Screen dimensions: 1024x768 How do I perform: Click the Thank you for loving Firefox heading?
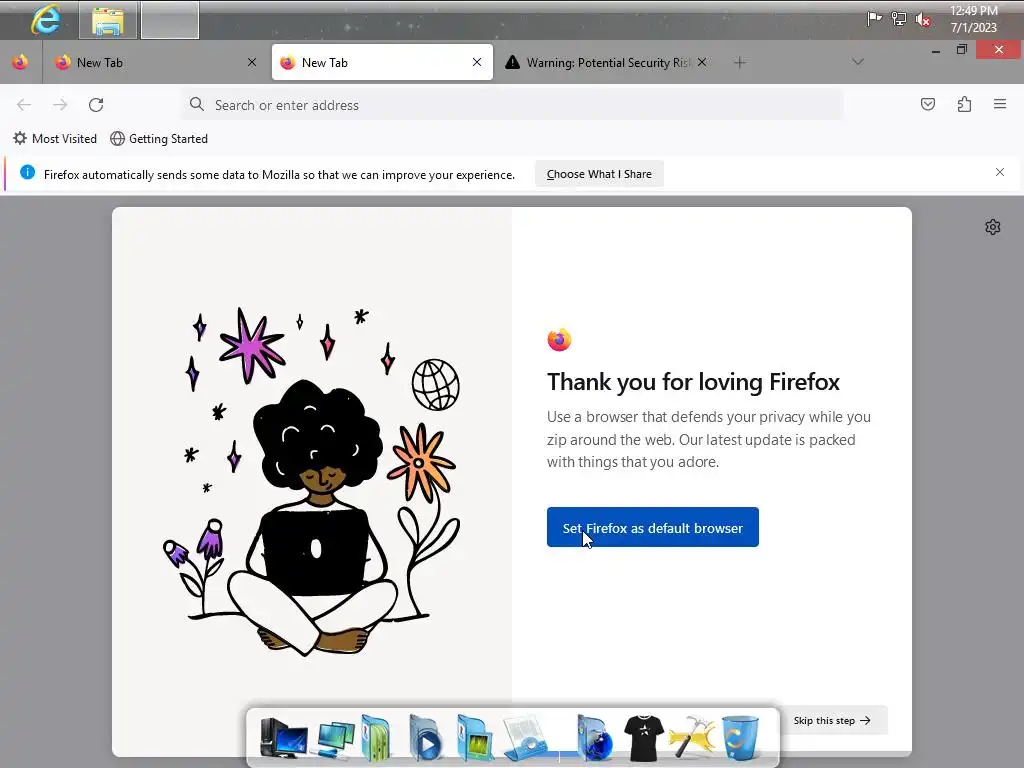pyautogui.click(x=693, y=382)
